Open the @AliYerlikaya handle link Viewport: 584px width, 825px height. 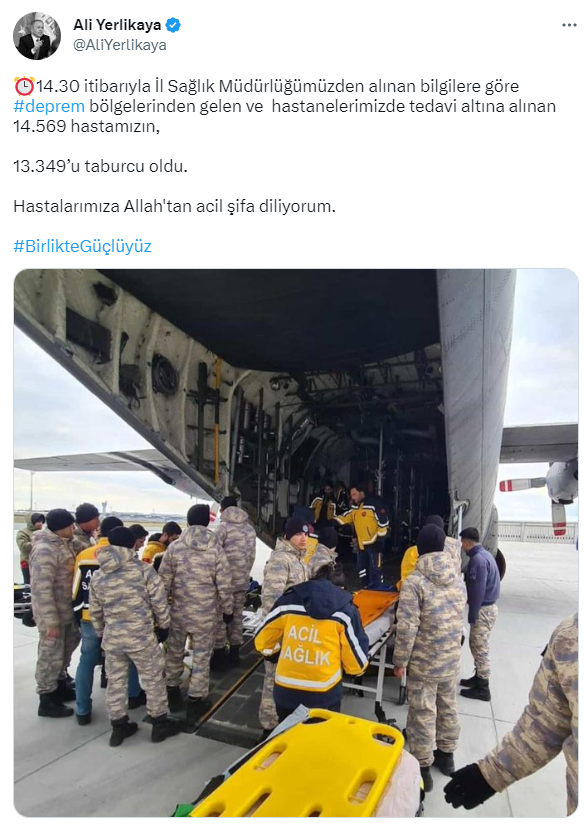(x=119, y=45)
